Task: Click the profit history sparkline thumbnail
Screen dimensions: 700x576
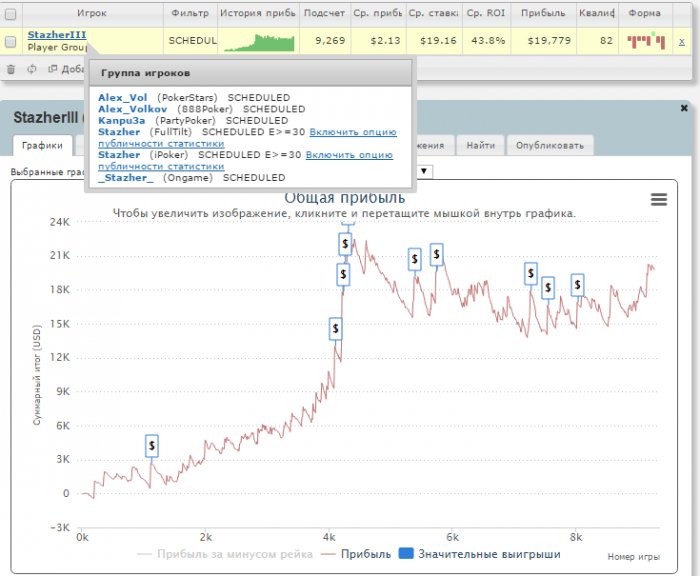Action: tap(259, 42)
